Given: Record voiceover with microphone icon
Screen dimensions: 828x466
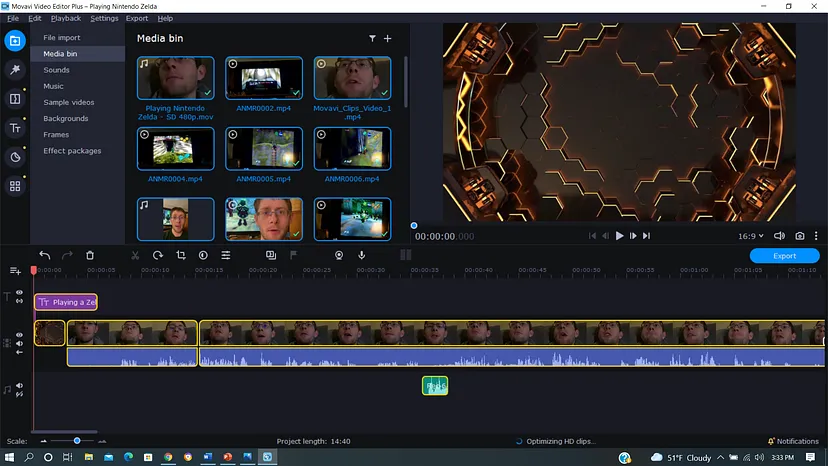Looking at the screenshot, I should 362,256.
